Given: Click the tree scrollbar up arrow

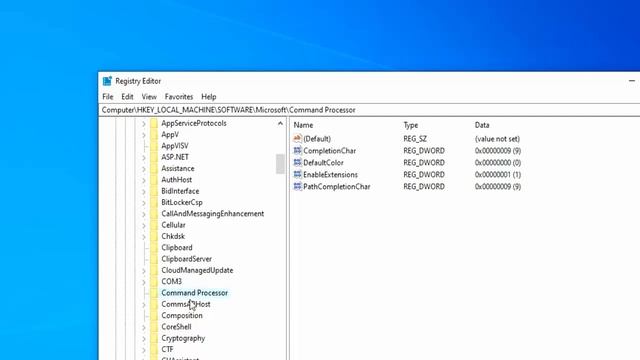Looking at the screenshot, I should [x=280, y=123].
